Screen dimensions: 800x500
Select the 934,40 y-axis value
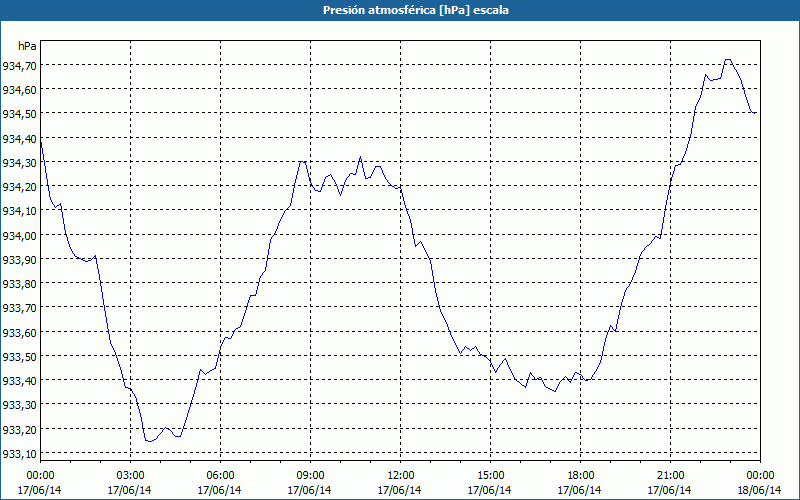pyautogui.click(x=20, y=138)
